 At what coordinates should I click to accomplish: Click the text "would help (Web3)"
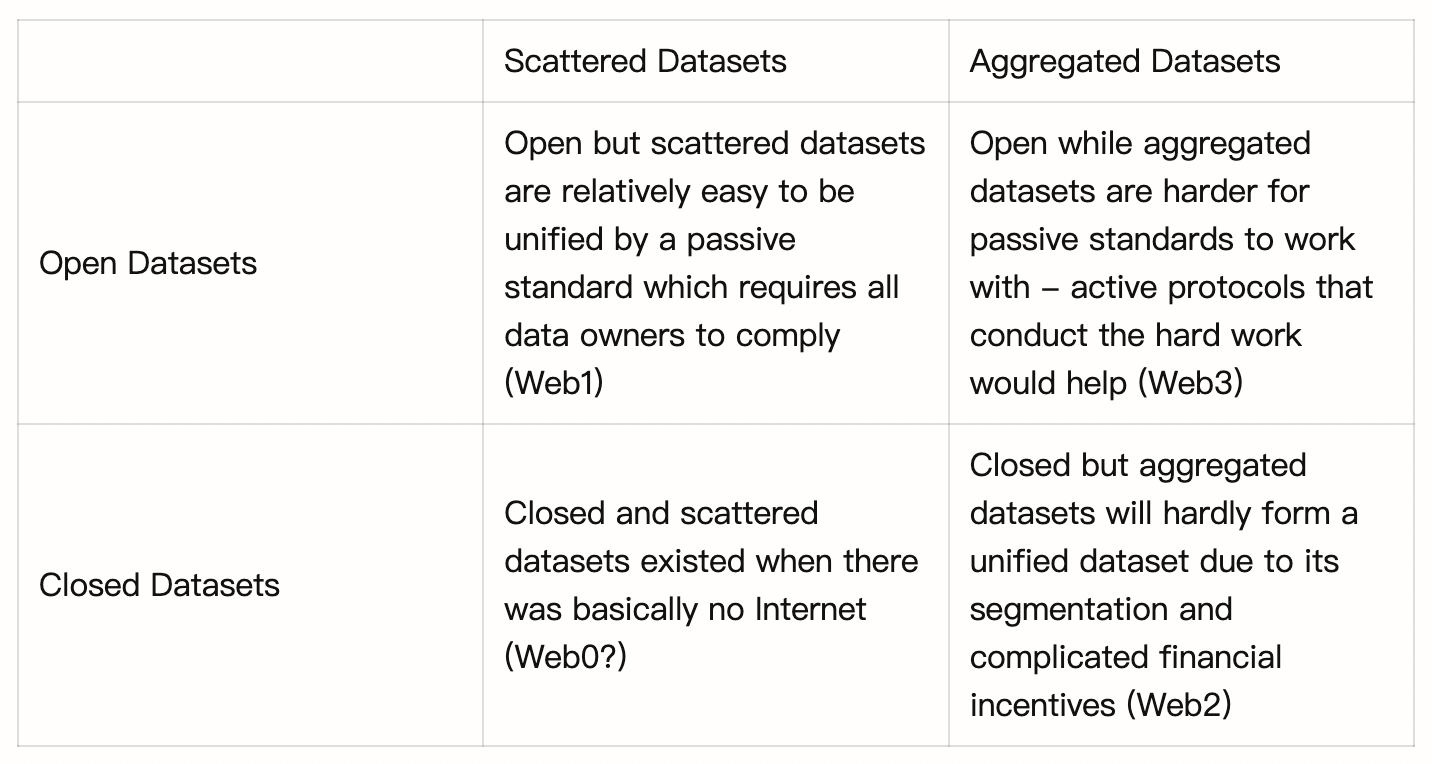click(x=1105, y=383)
